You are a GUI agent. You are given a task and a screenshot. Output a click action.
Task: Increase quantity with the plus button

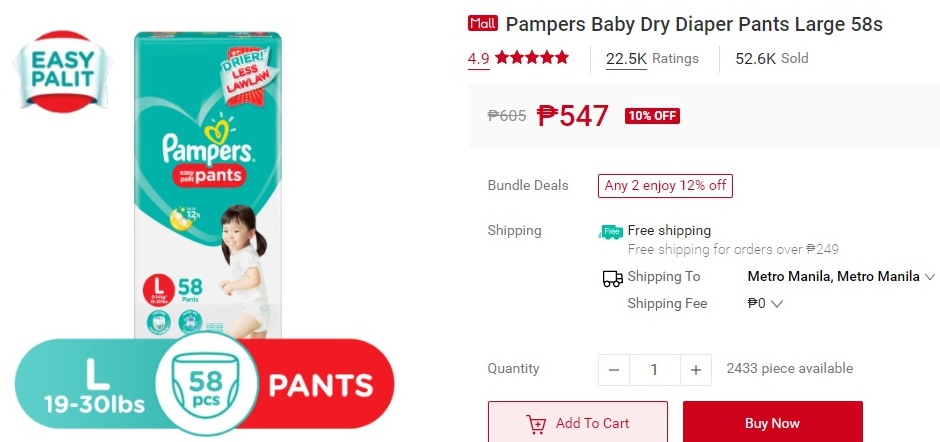695,370
